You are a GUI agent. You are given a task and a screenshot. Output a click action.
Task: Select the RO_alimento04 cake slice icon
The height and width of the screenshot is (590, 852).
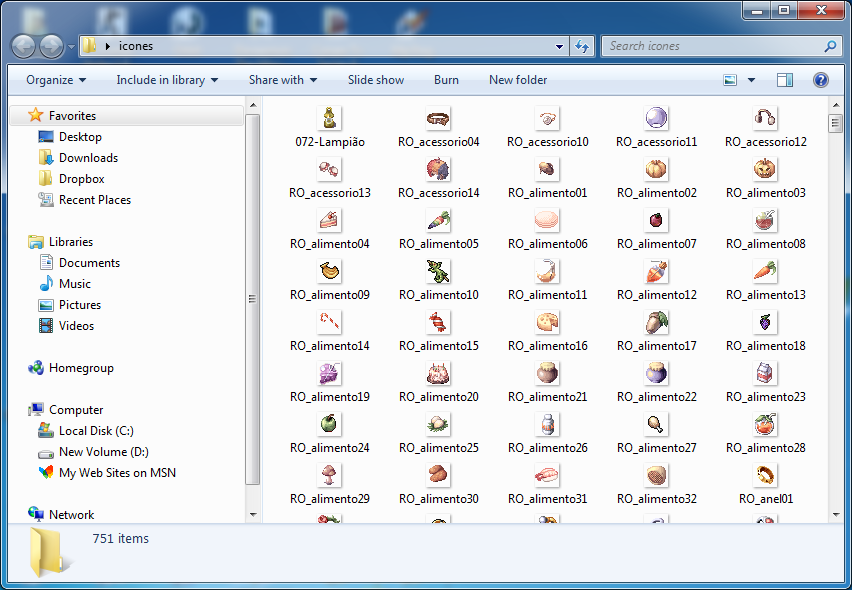[x=329, y=220]
